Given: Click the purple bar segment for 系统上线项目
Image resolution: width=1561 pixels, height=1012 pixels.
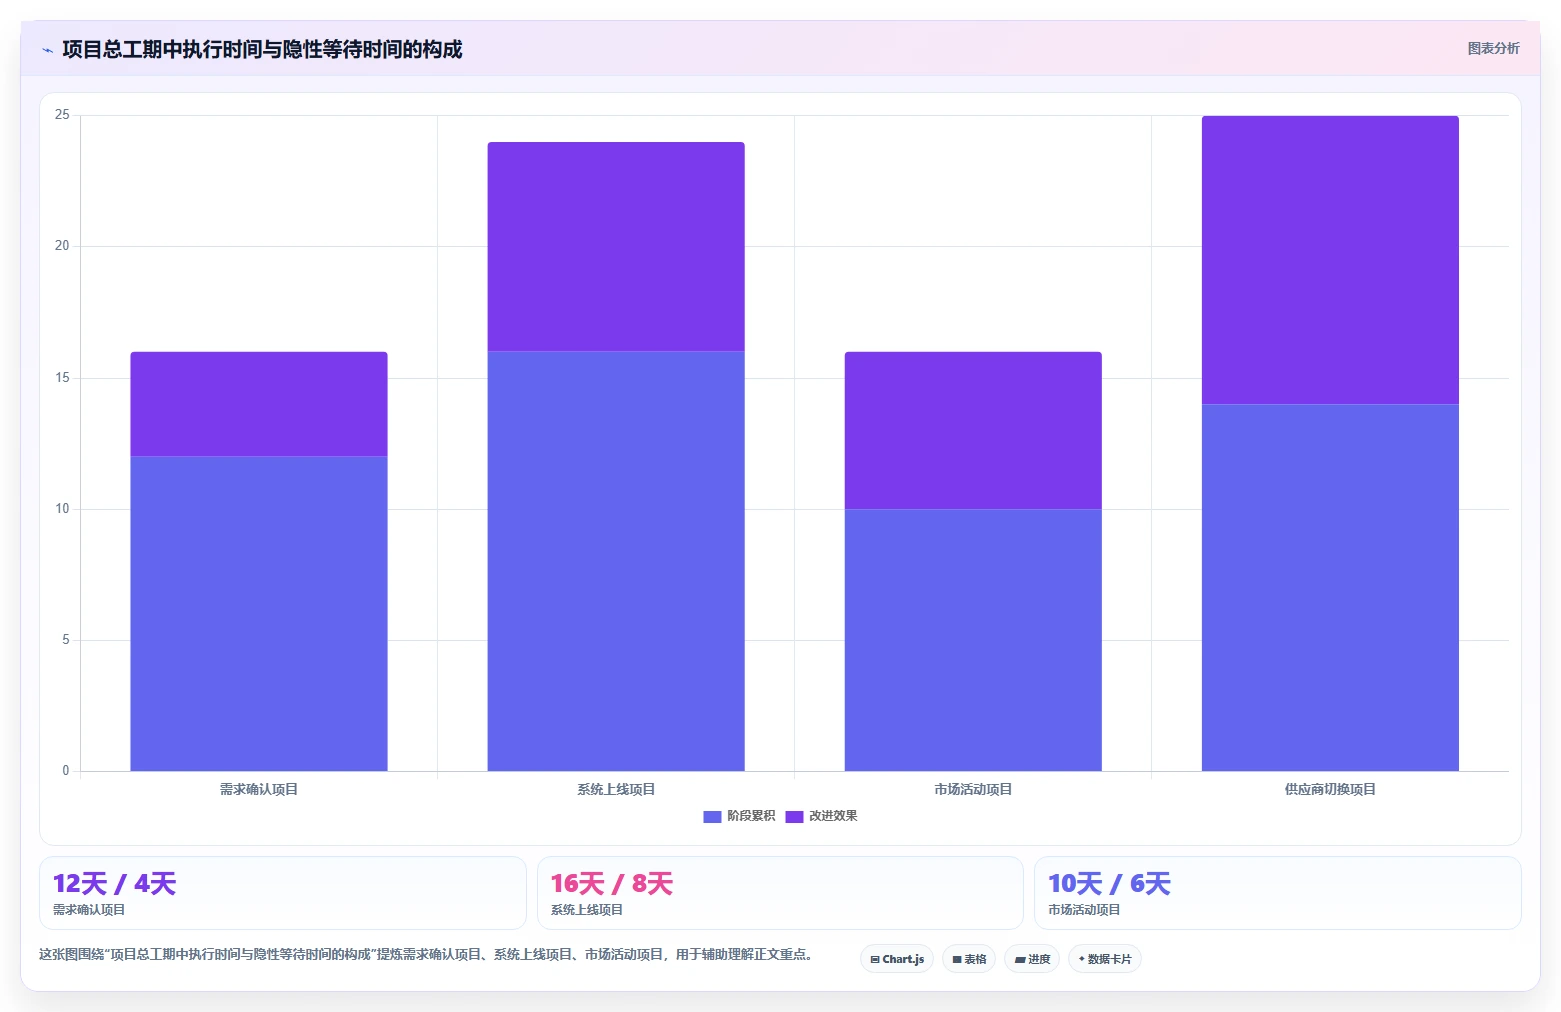Looking at the screenshot, I should 616,246.
